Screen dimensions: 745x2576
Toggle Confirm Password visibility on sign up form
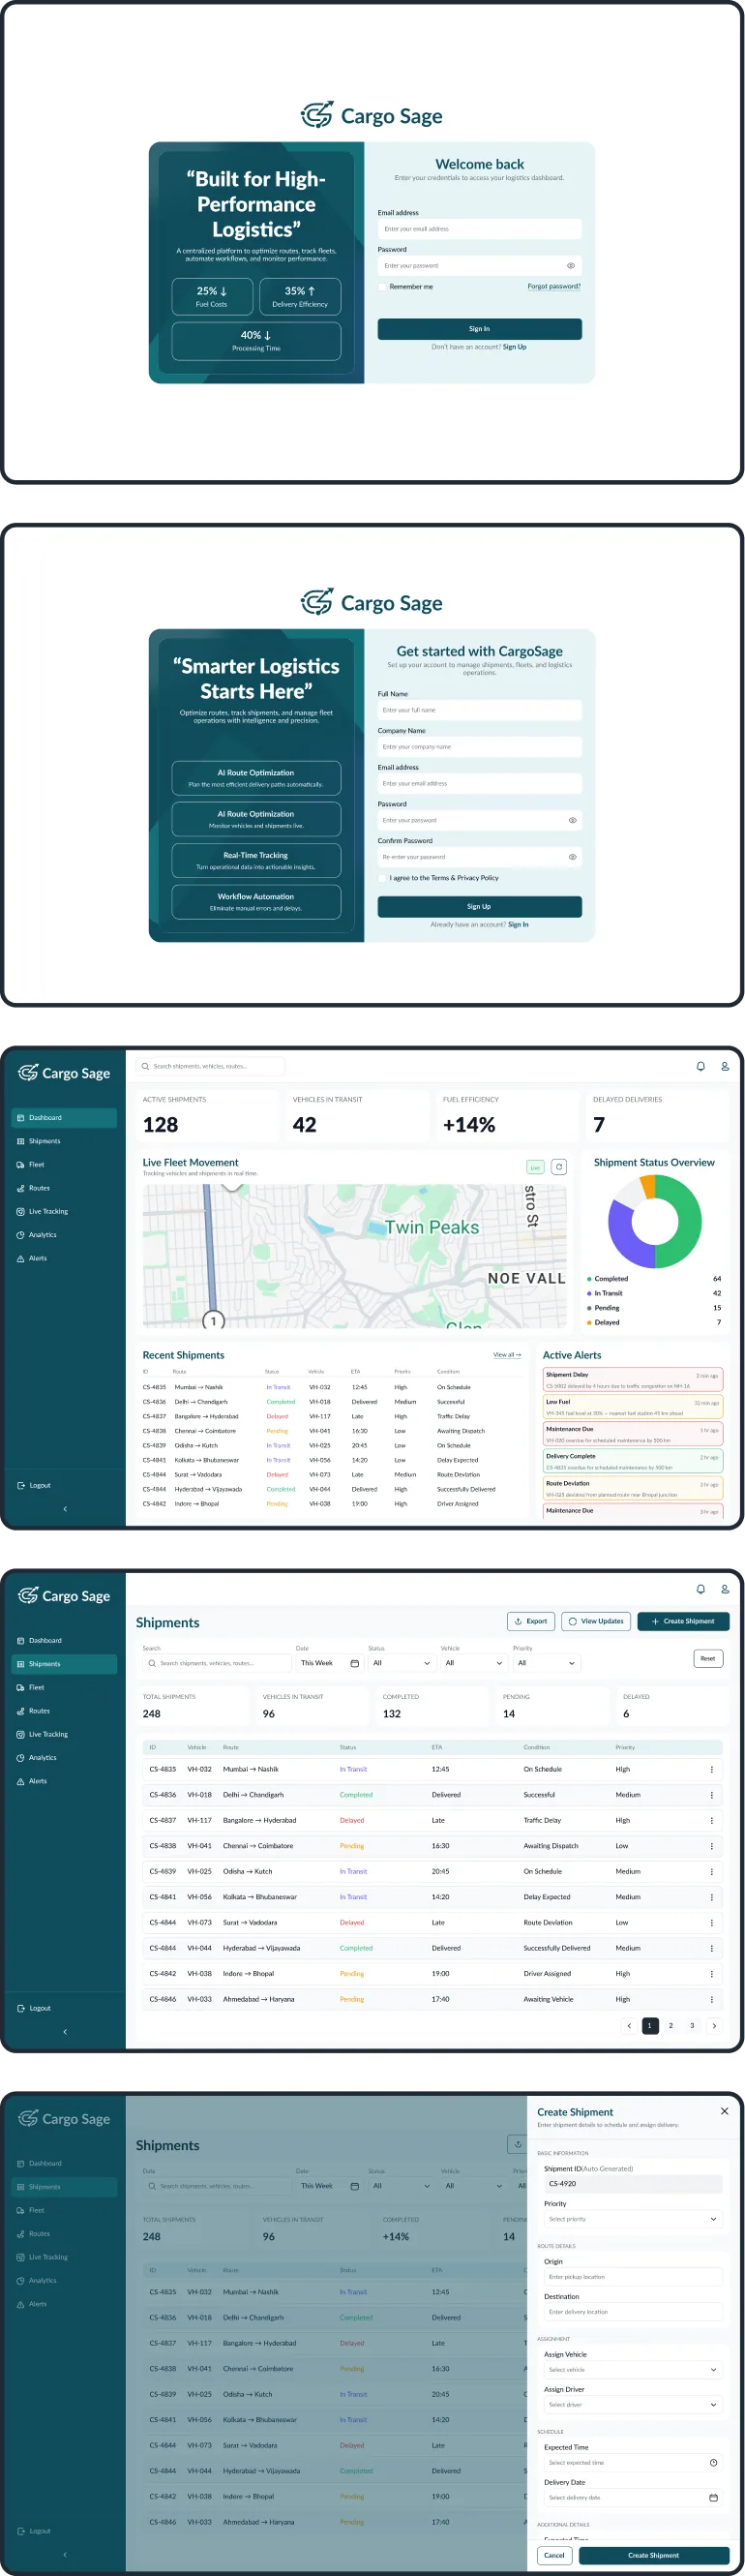point(572,857)
